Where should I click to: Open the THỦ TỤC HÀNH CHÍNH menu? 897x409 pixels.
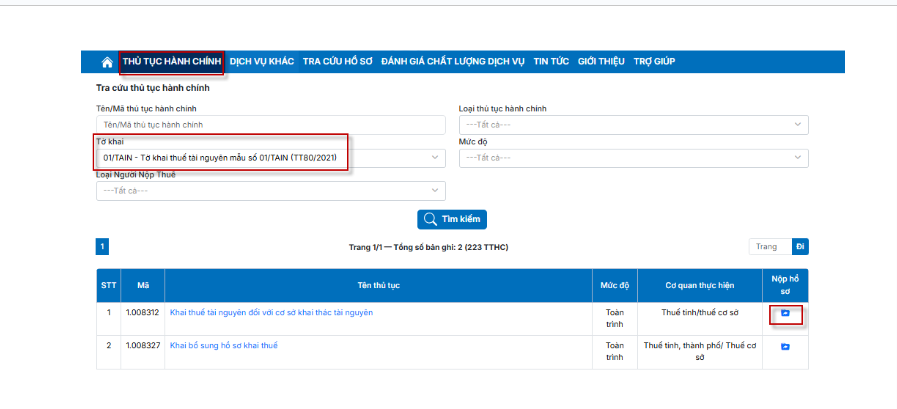(x=171, y=62)
